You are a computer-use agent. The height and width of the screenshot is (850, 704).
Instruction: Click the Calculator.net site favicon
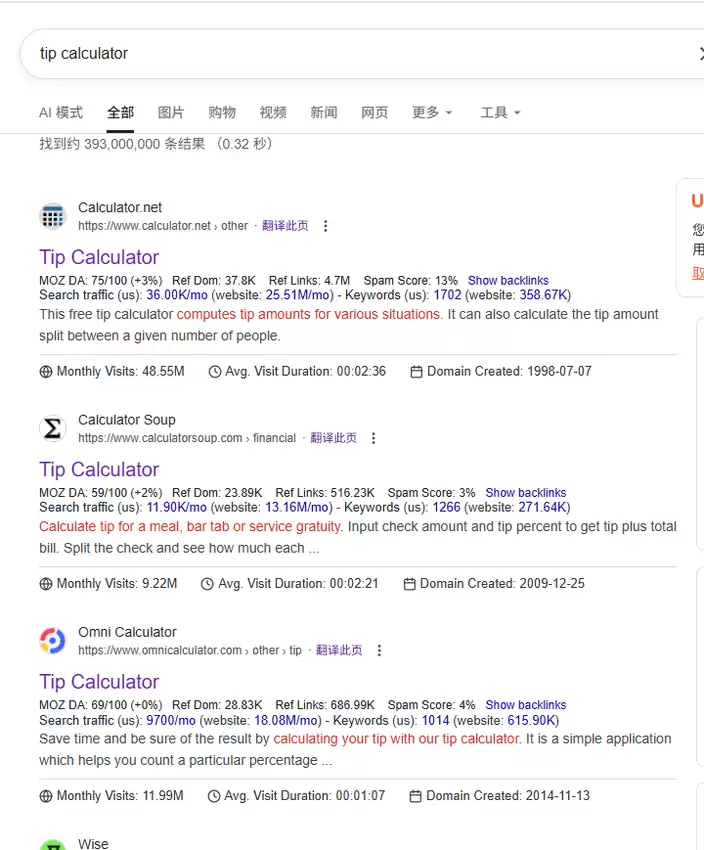53,216
